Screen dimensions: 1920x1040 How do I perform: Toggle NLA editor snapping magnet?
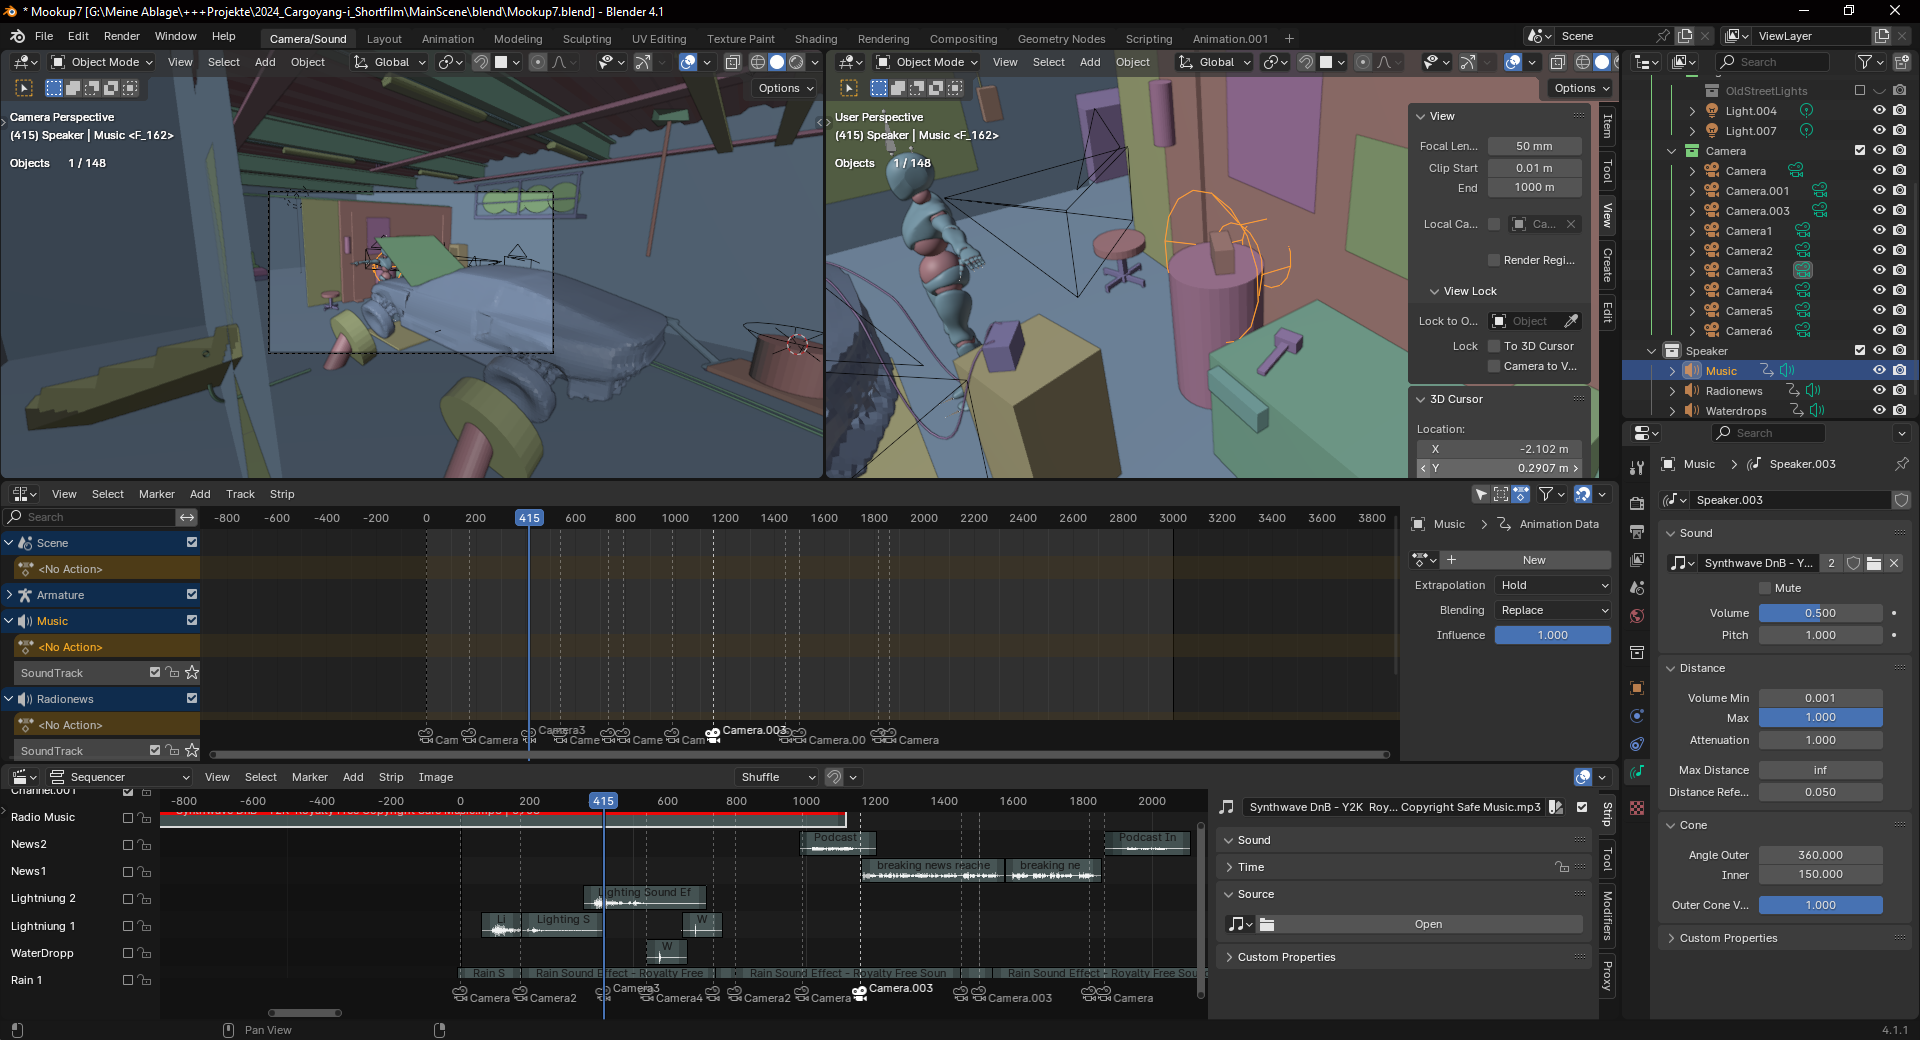(x=1583, y=494)
